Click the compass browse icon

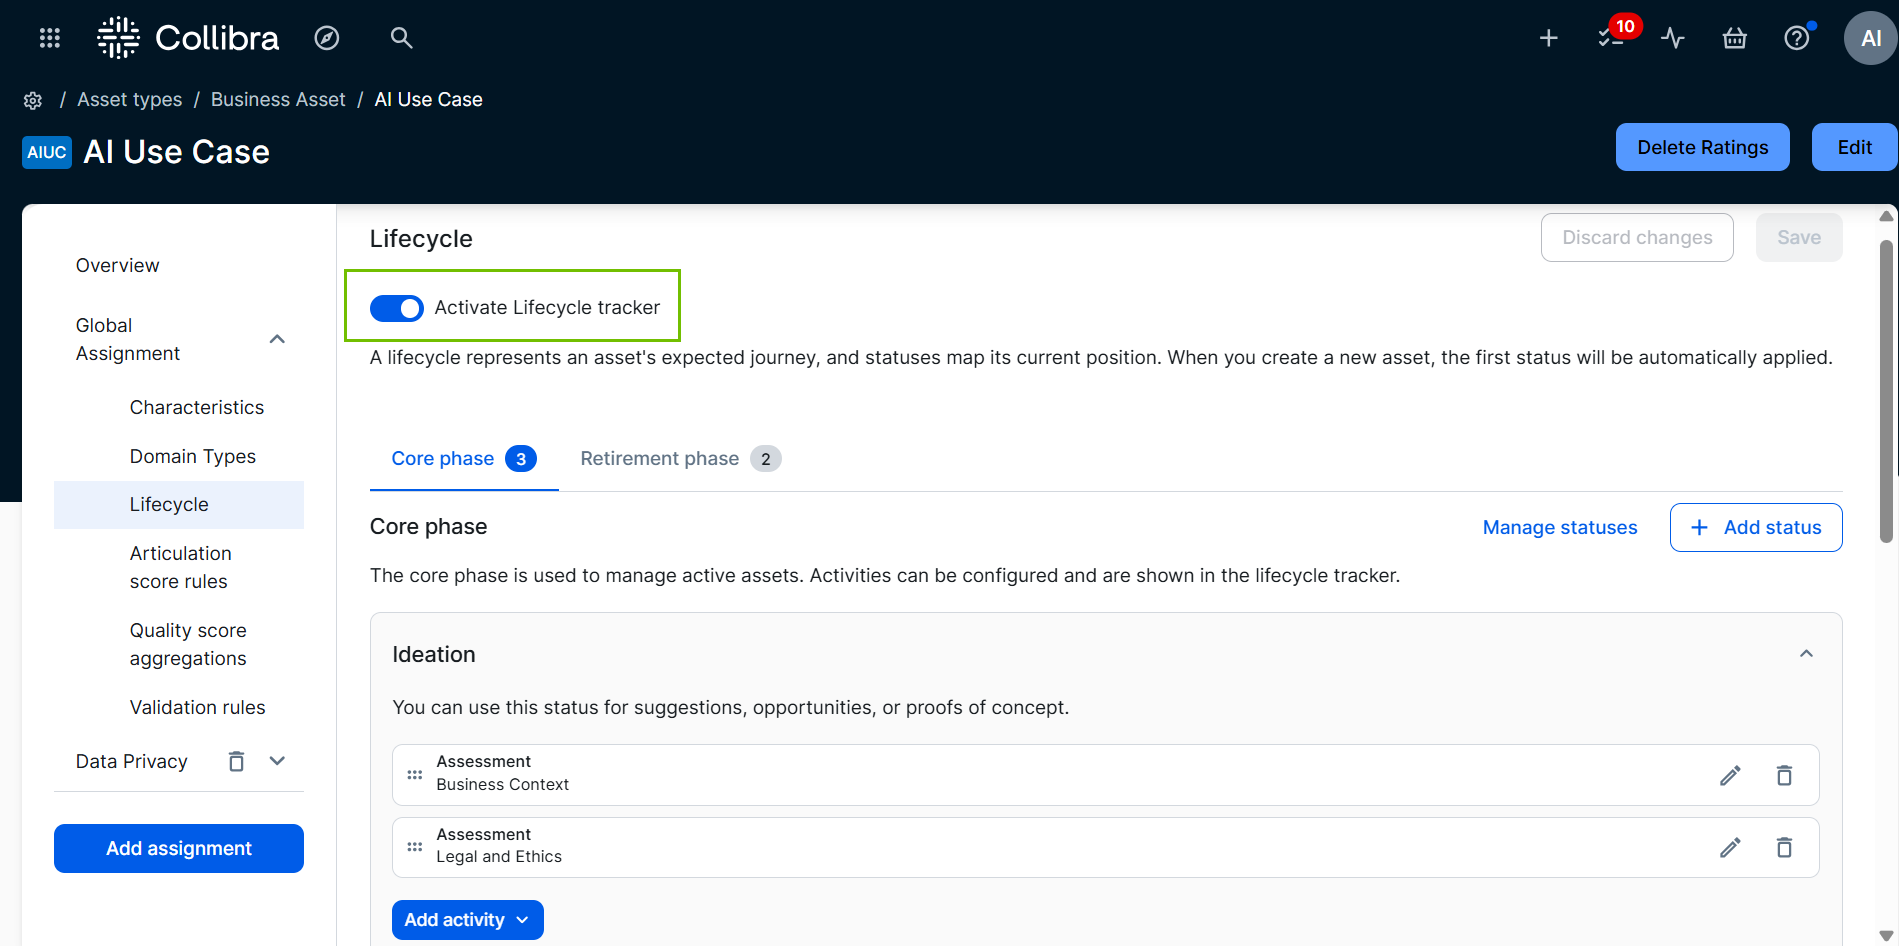[x=327, y=38]
